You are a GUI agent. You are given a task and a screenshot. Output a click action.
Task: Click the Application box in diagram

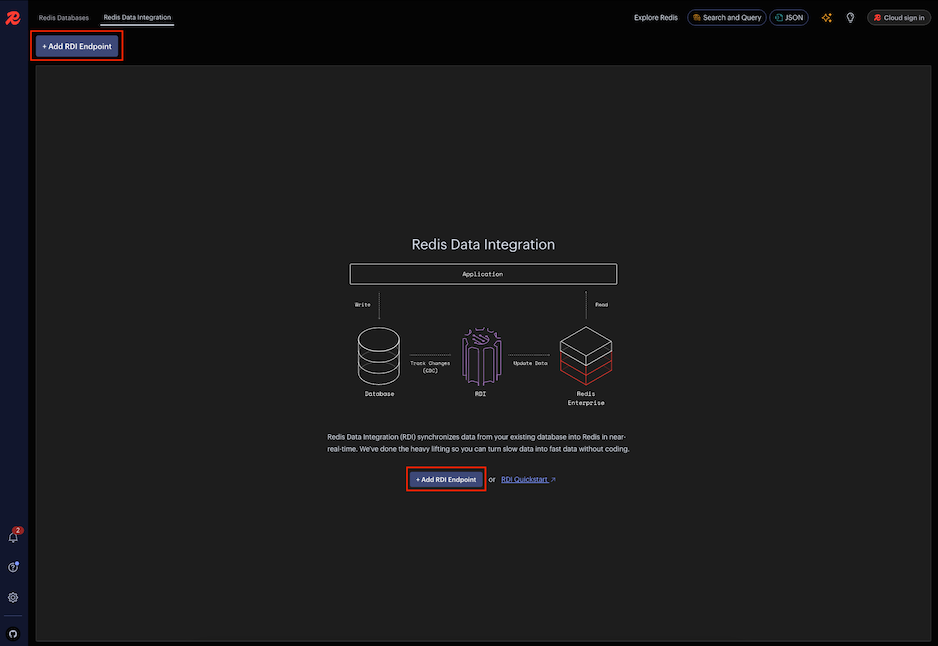coord(483,274)
